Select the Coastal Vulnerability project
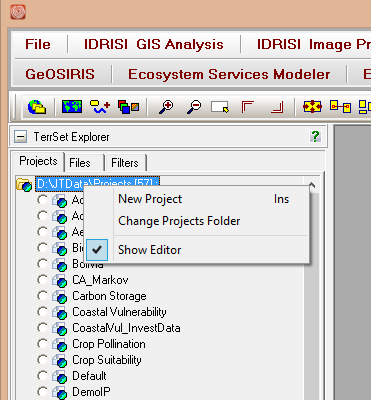The image size is (371, 400). [119, 312]
